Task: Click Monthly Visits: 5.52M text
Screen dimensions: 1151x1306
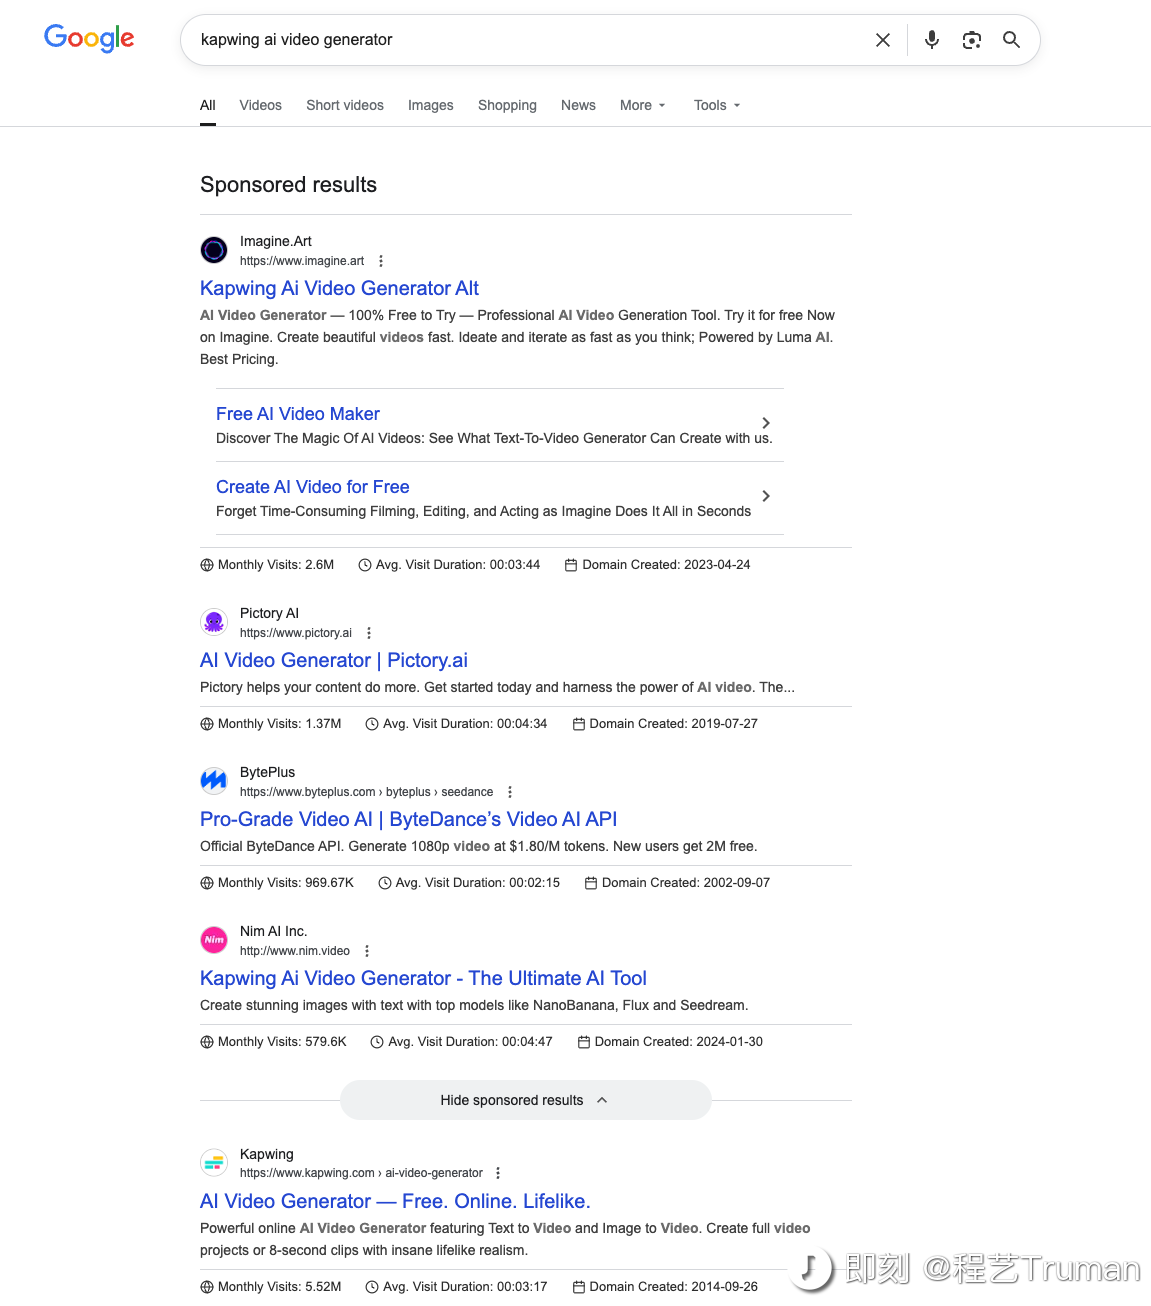Action: coord(280,1287)
